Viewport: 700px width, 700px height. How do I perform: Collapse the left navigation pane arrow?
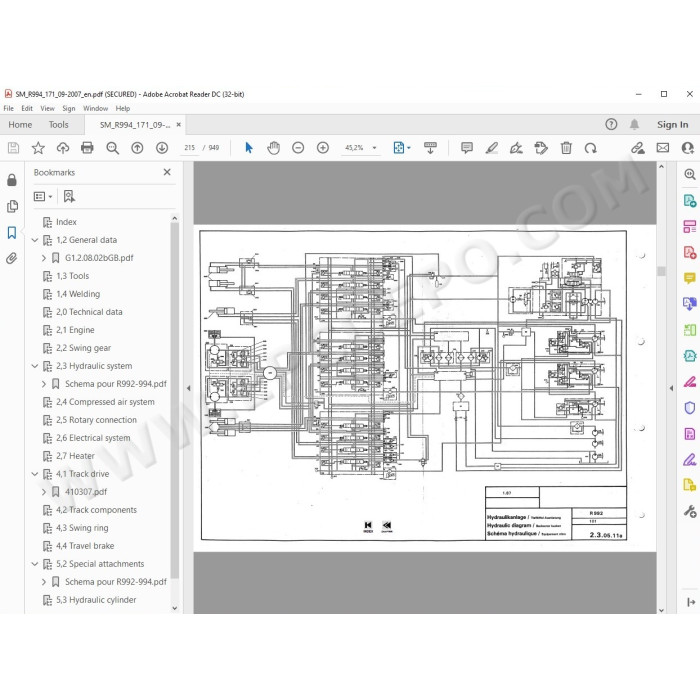tap(188, 388)
